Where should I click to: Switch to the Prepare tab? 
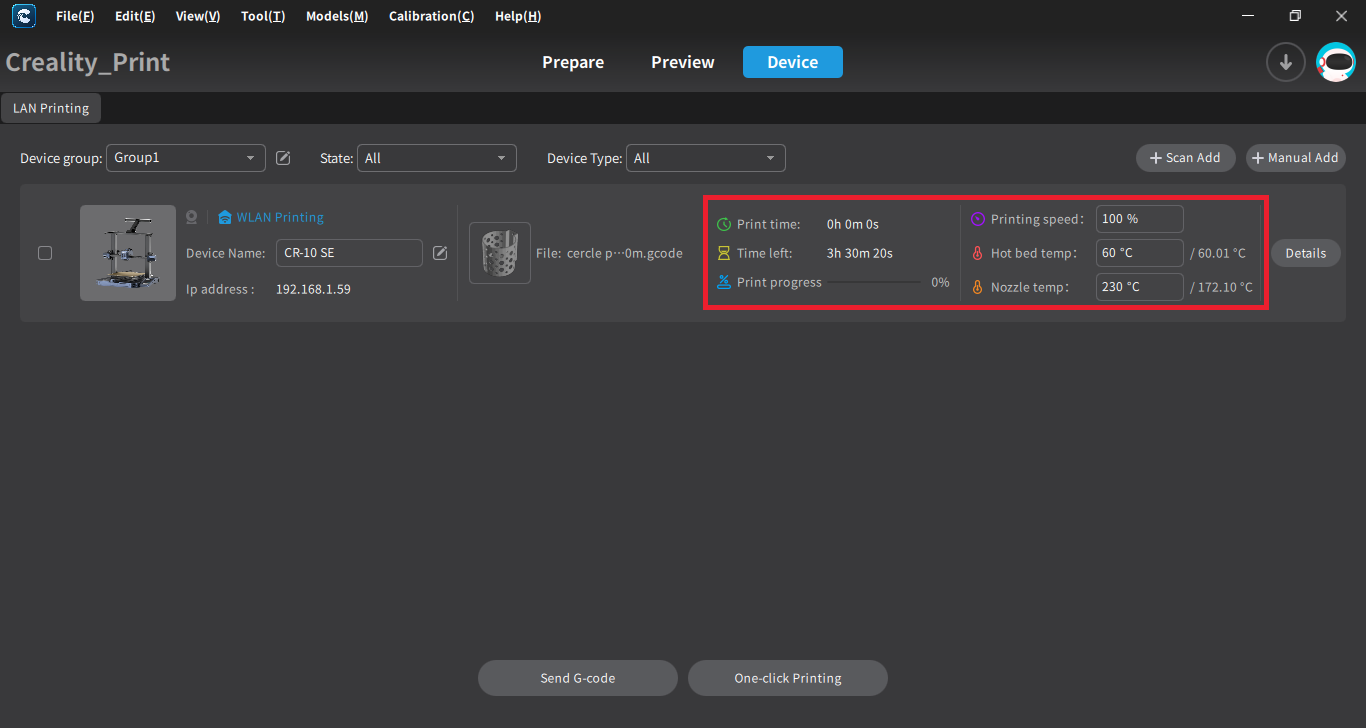click(573, 62)
